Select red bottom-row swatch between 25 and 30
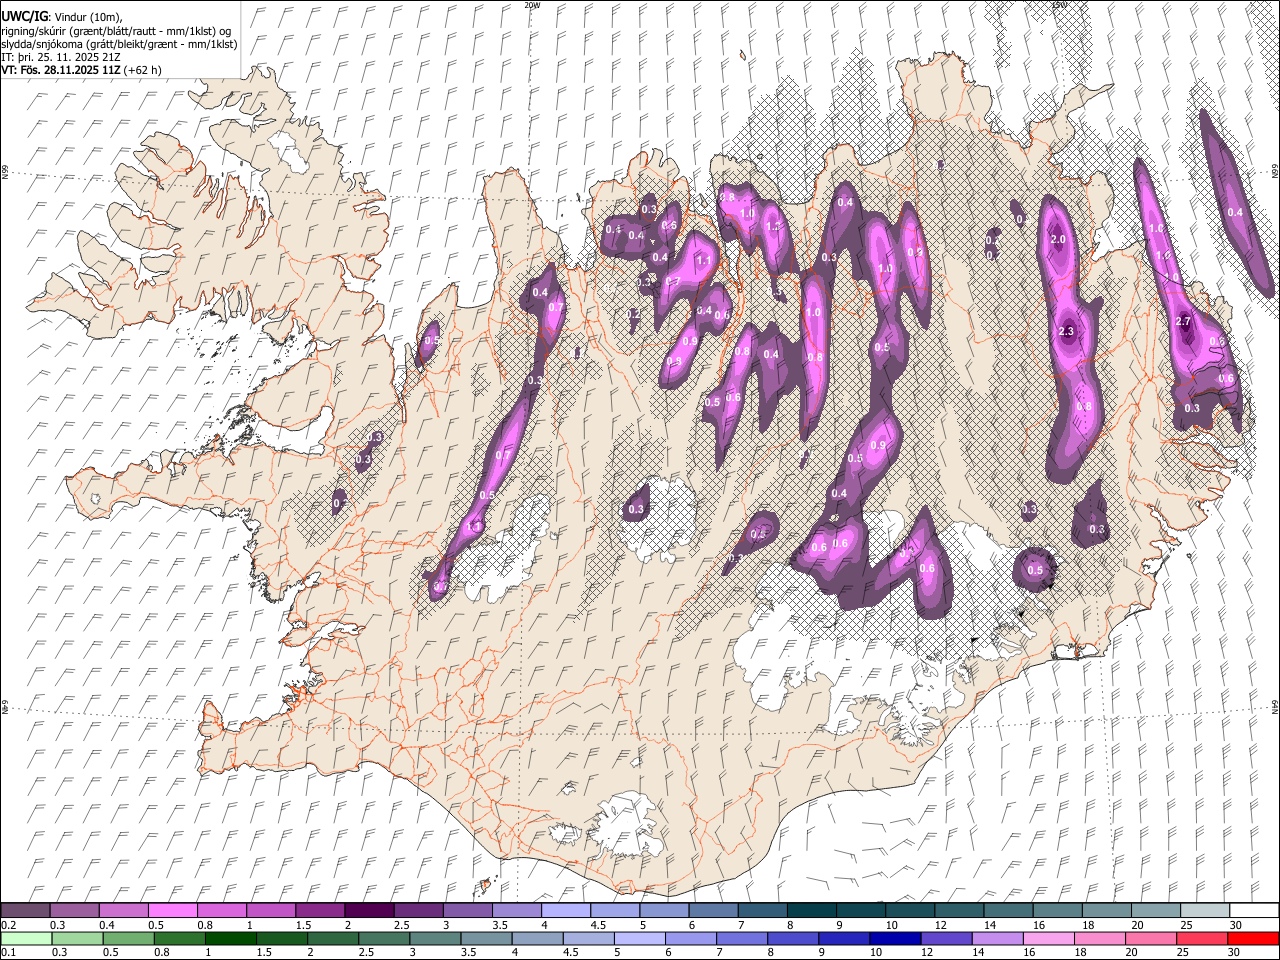Image resolution: width=1280 pixels, height=960 pixels. (x=1204, y=938)
